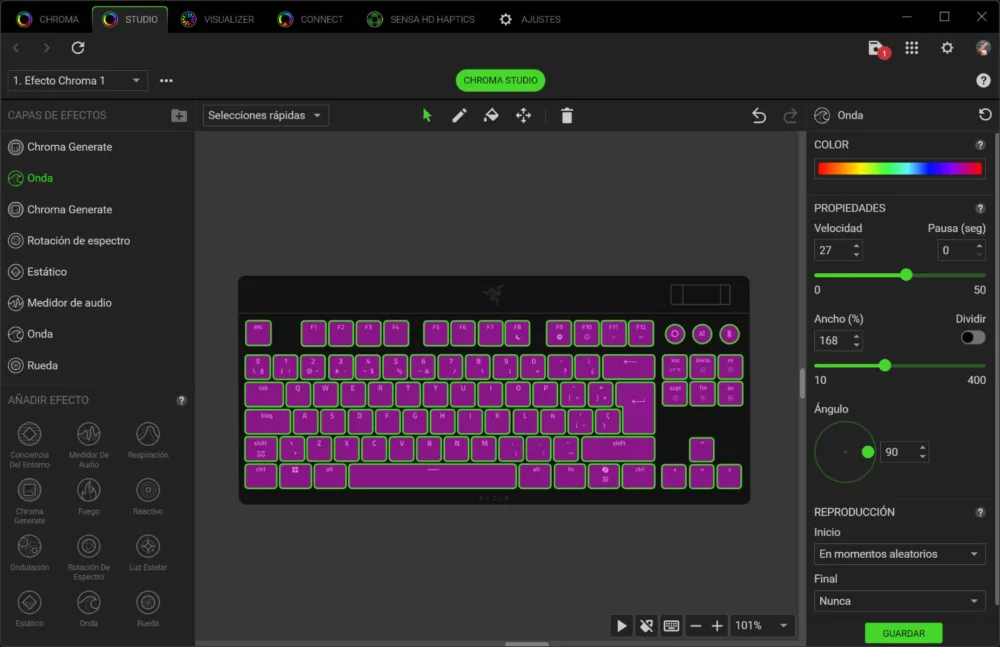Screen dimensions: 1000x647
Task: Zoom in with the plus button
Action: coord(717,626)
